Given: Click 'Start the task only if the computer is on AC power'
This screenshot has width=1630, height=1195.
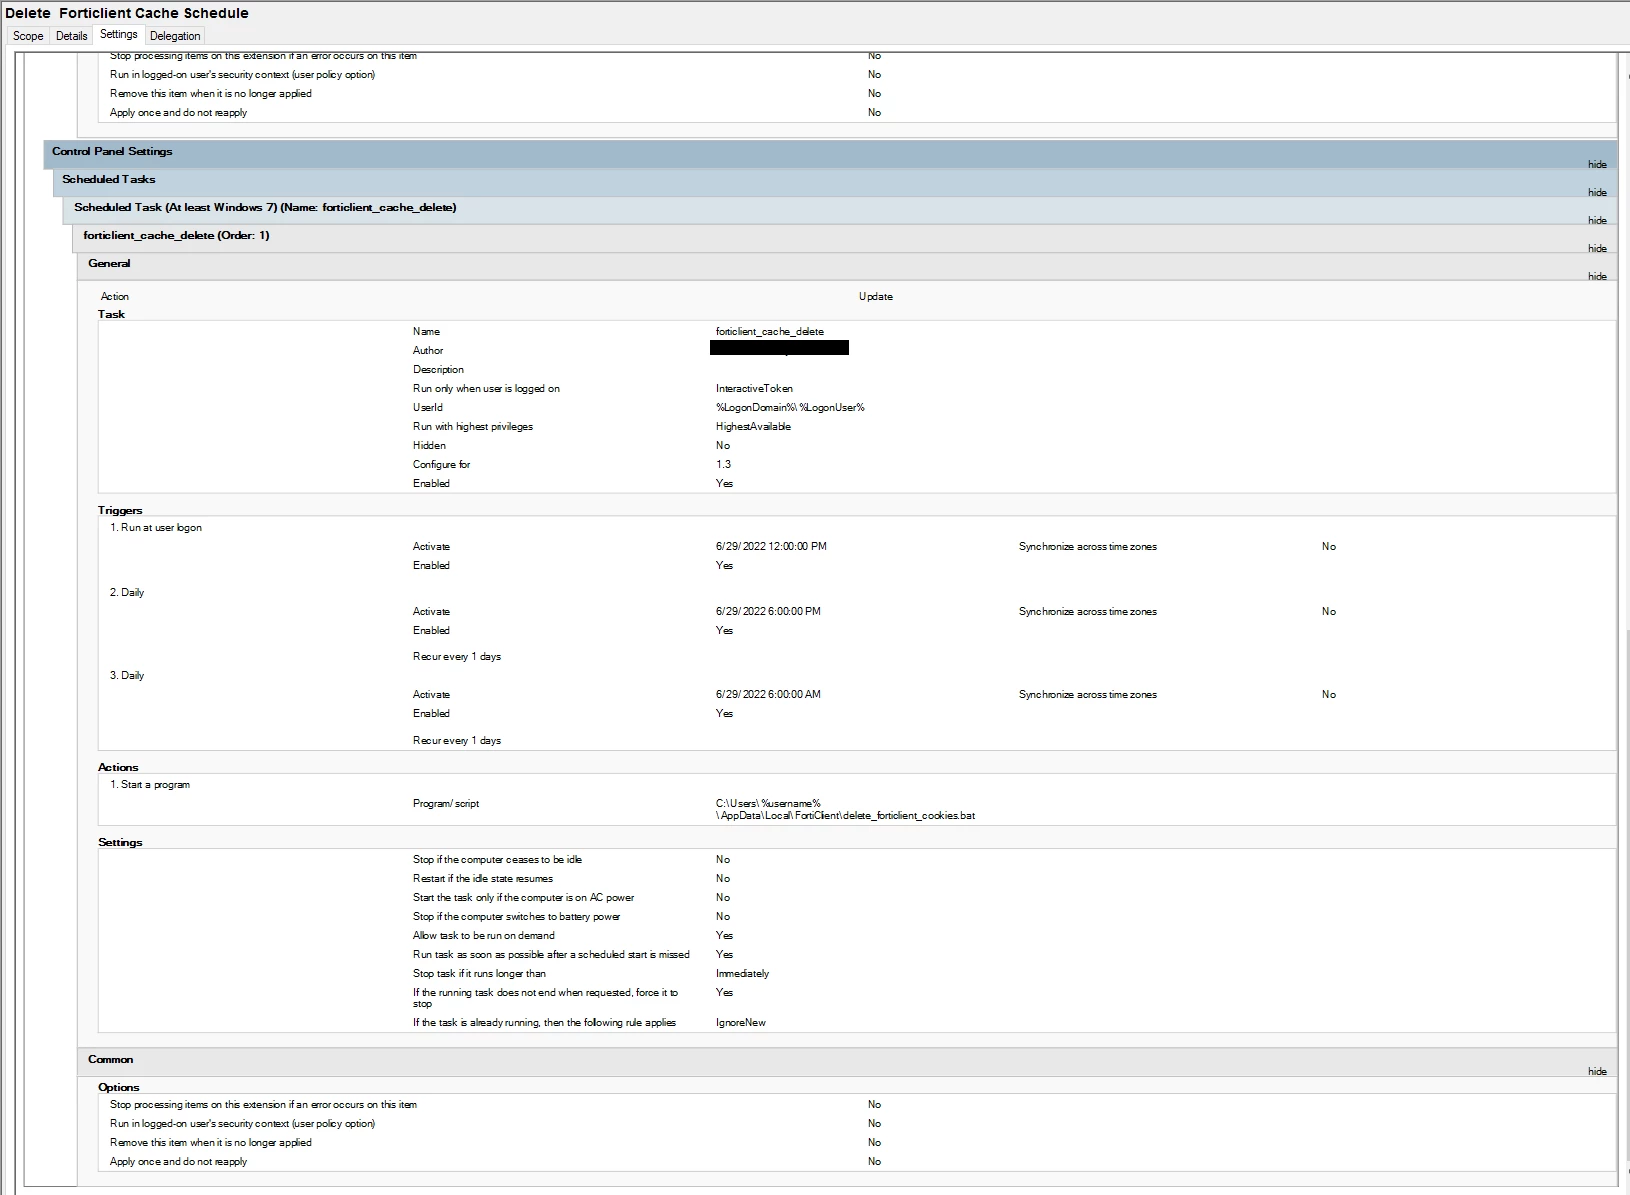Looking at the screenshot, I should click(523, 898).
